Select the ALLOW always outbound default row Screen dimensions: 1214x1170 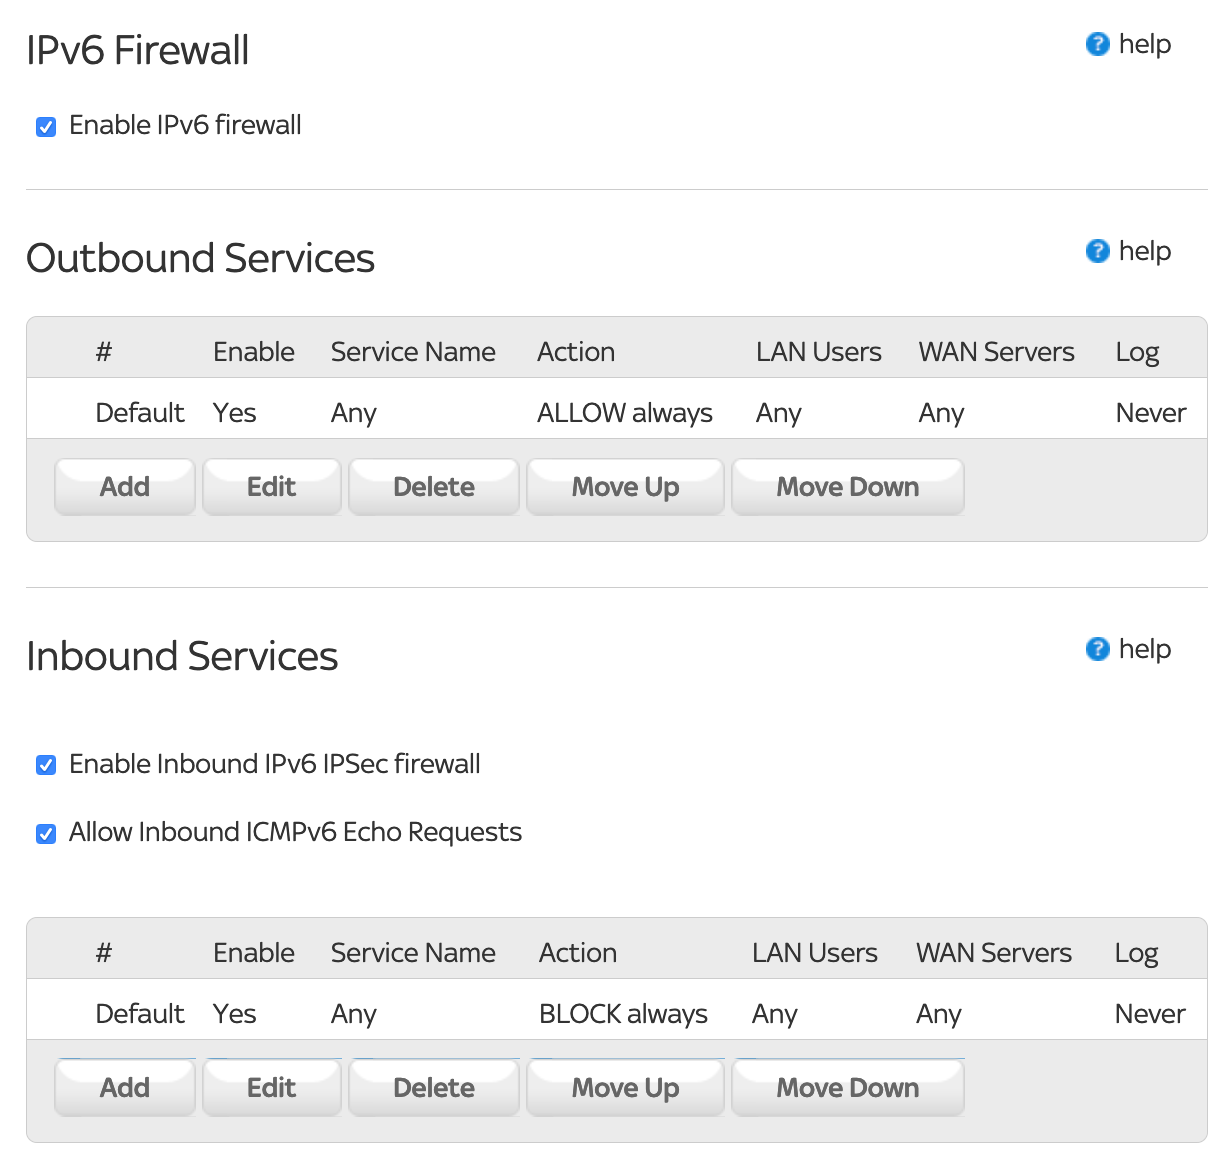(624, 413)
